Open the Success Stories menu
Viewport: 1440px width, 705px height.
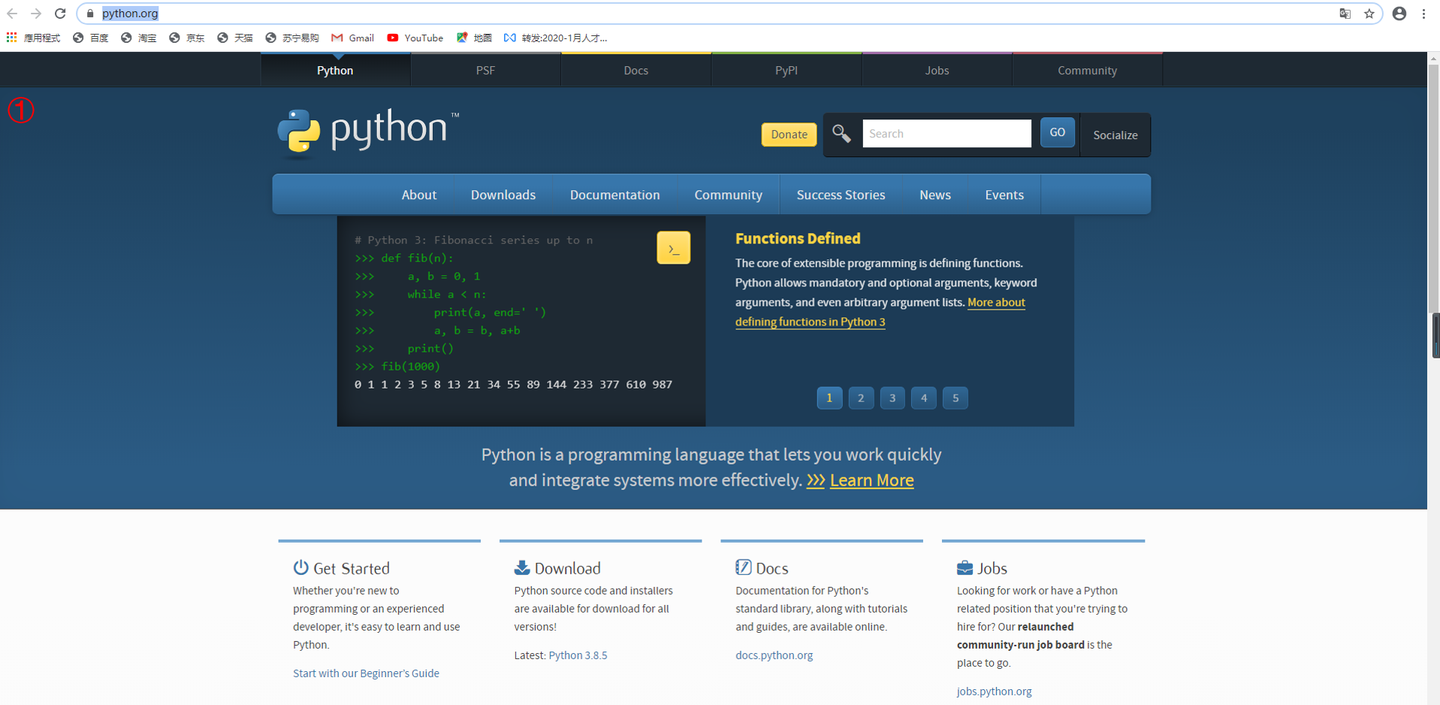[841, 195]
